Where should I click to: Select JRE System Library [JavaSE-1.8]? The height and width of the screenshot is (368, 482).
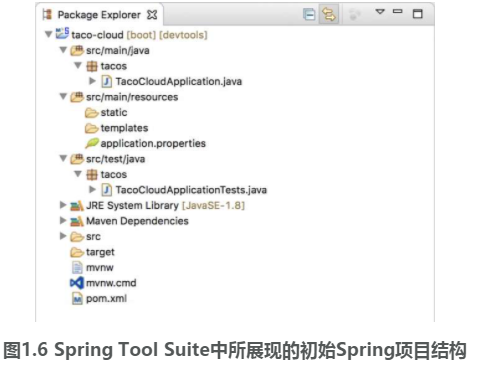pos(165,206)
